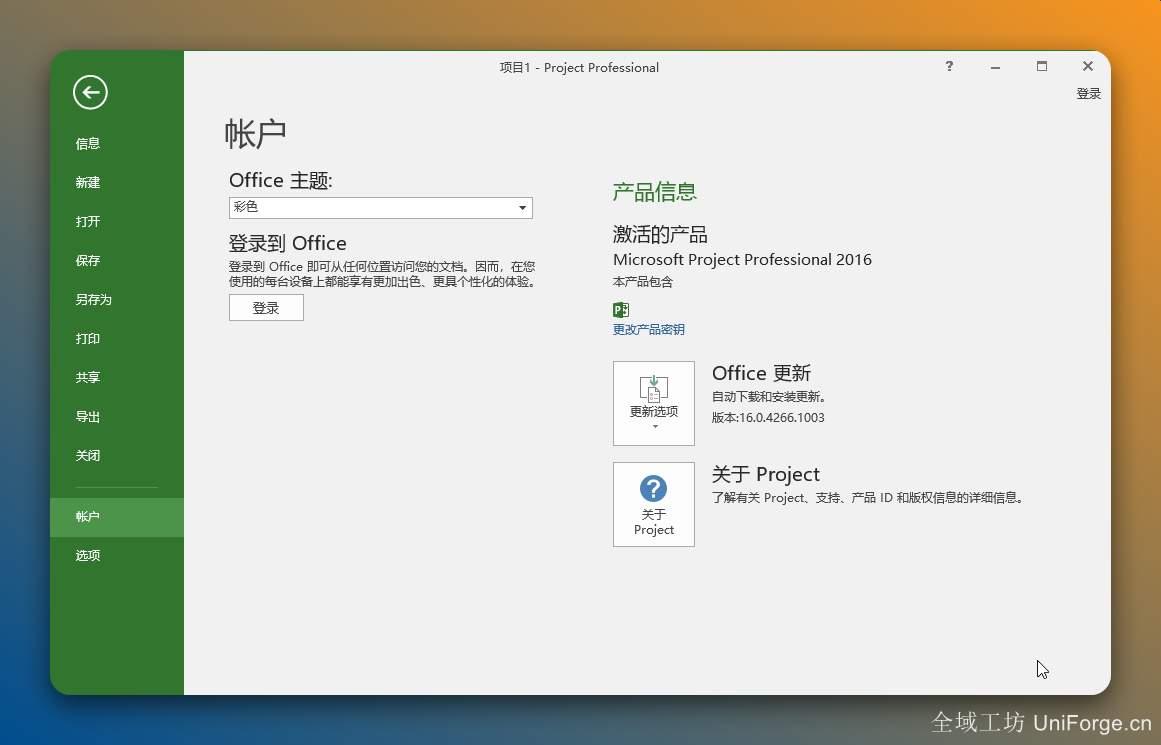Click the green Project product icon
Screen dimensions: 1161x745
[x=621, y=310]
